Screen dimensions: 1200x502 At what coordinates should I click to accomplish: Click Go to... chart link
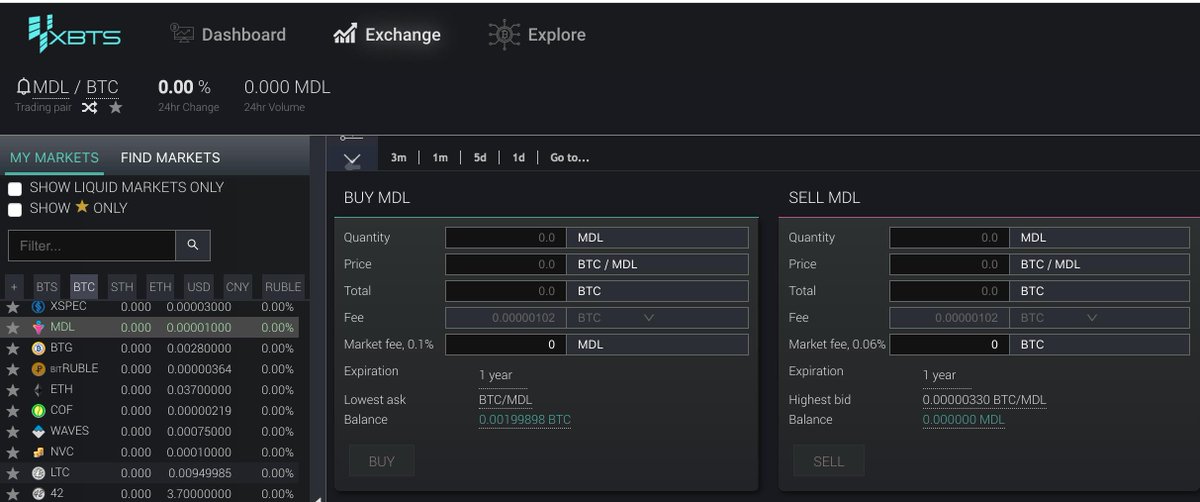569,158
